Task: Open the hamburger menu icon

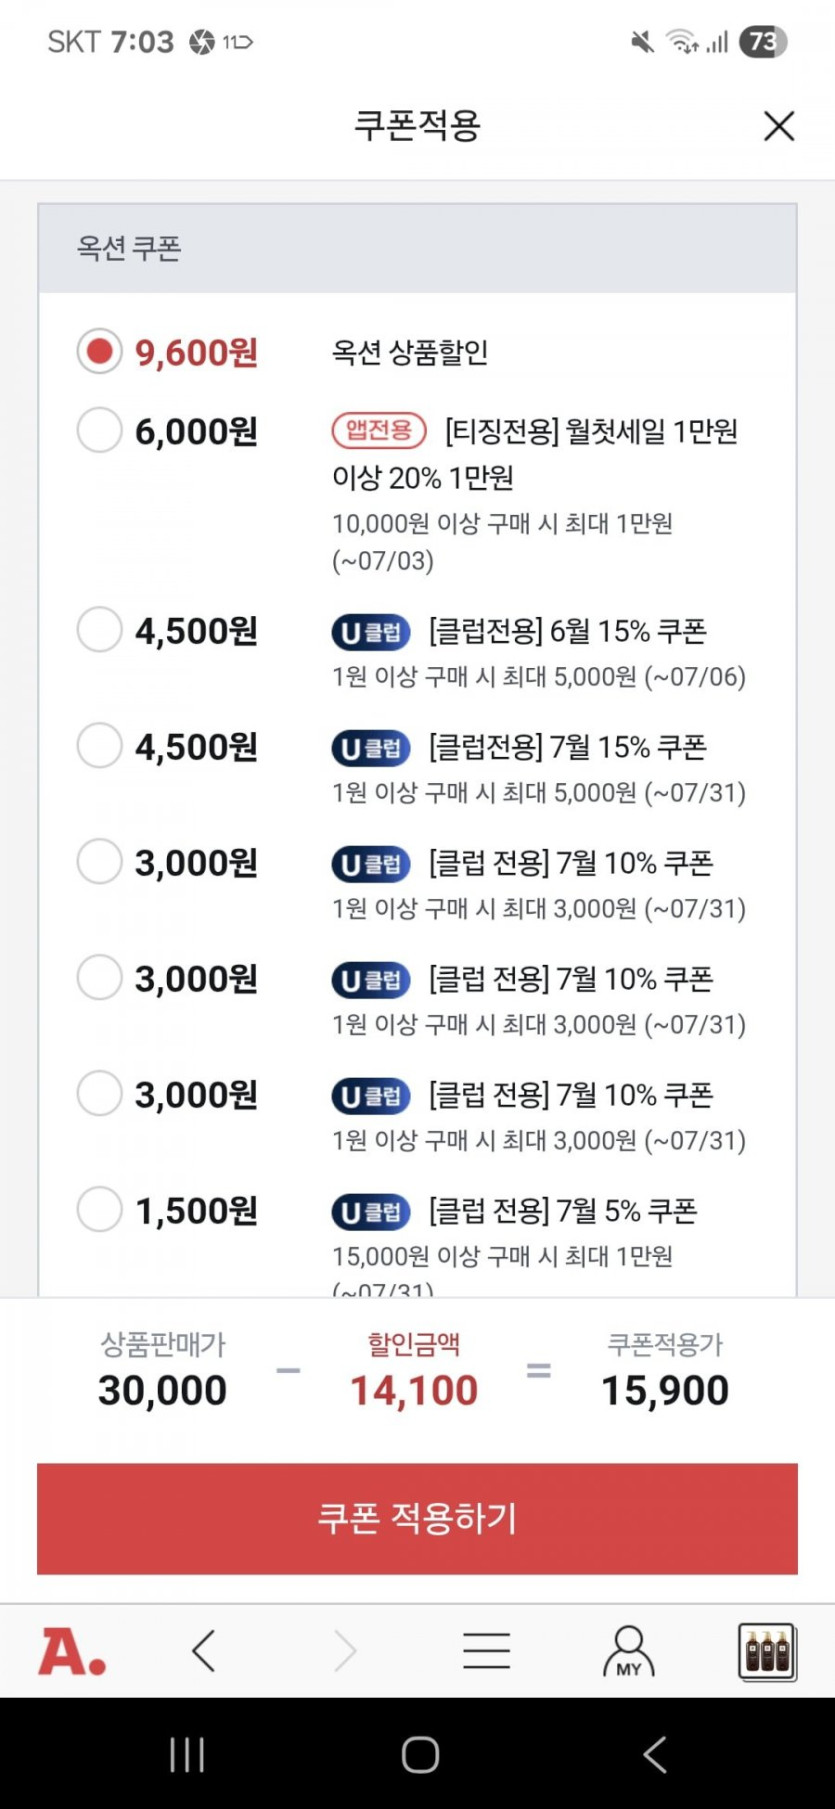Action: pyautogui.click(x=487, y=1651)
